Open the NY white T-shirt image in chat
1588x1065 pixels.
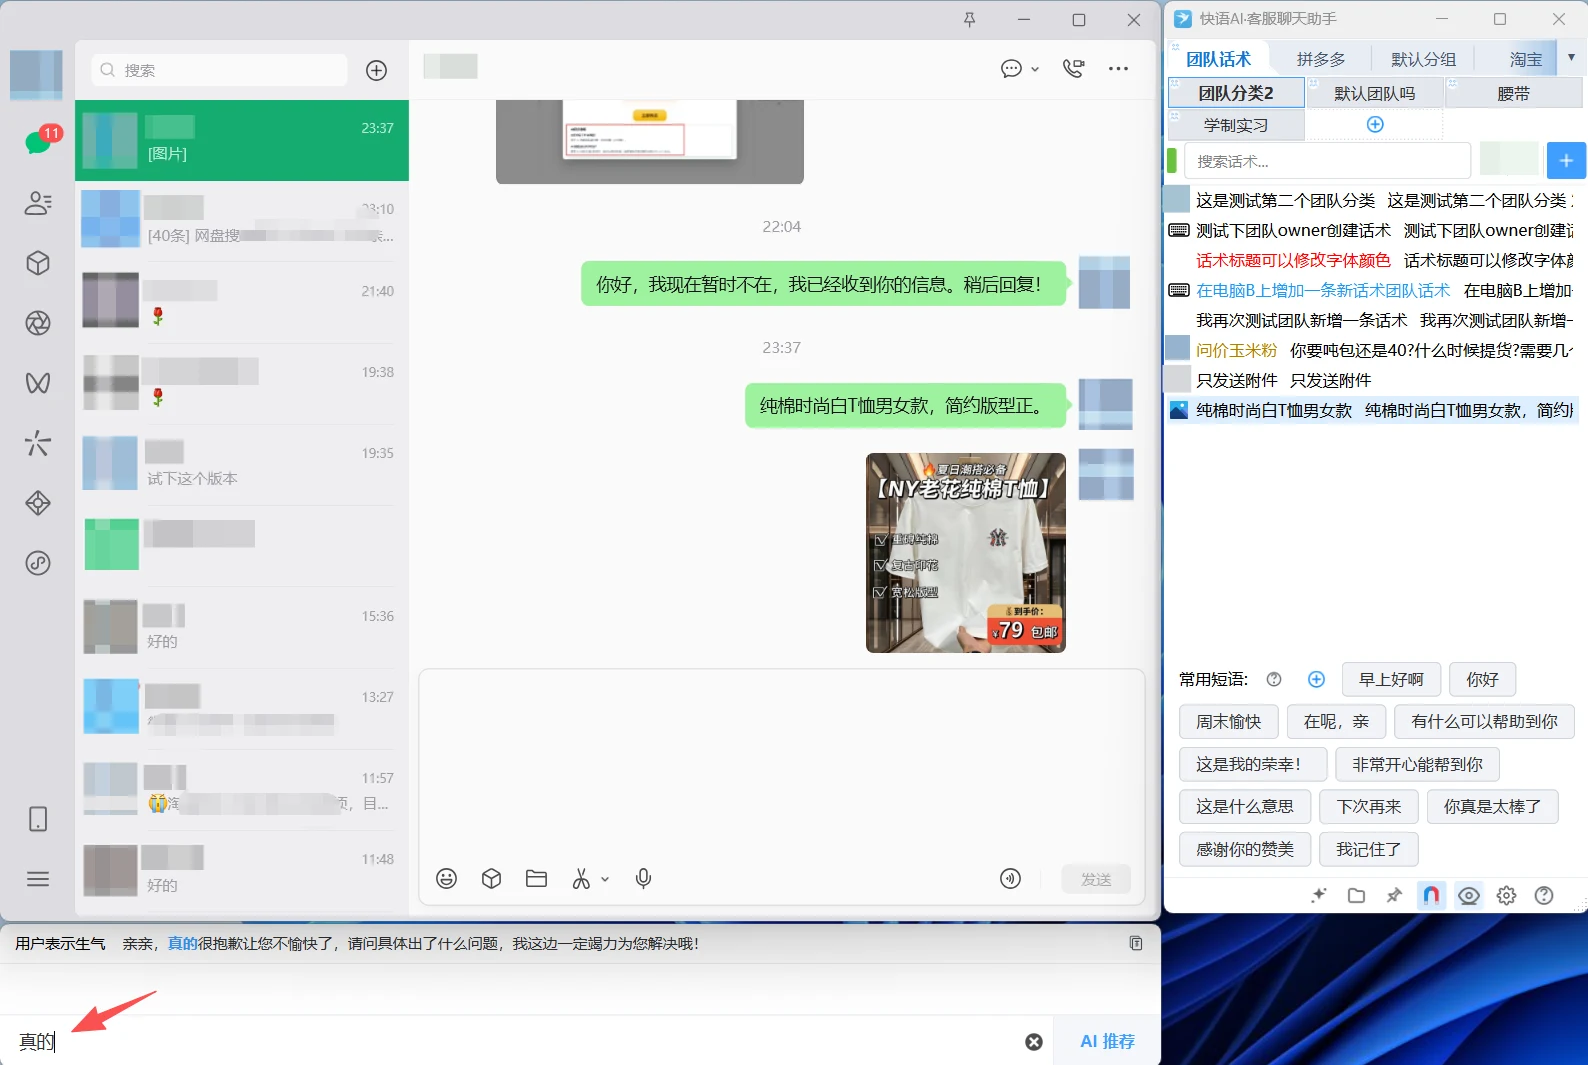tap(966, 553)
